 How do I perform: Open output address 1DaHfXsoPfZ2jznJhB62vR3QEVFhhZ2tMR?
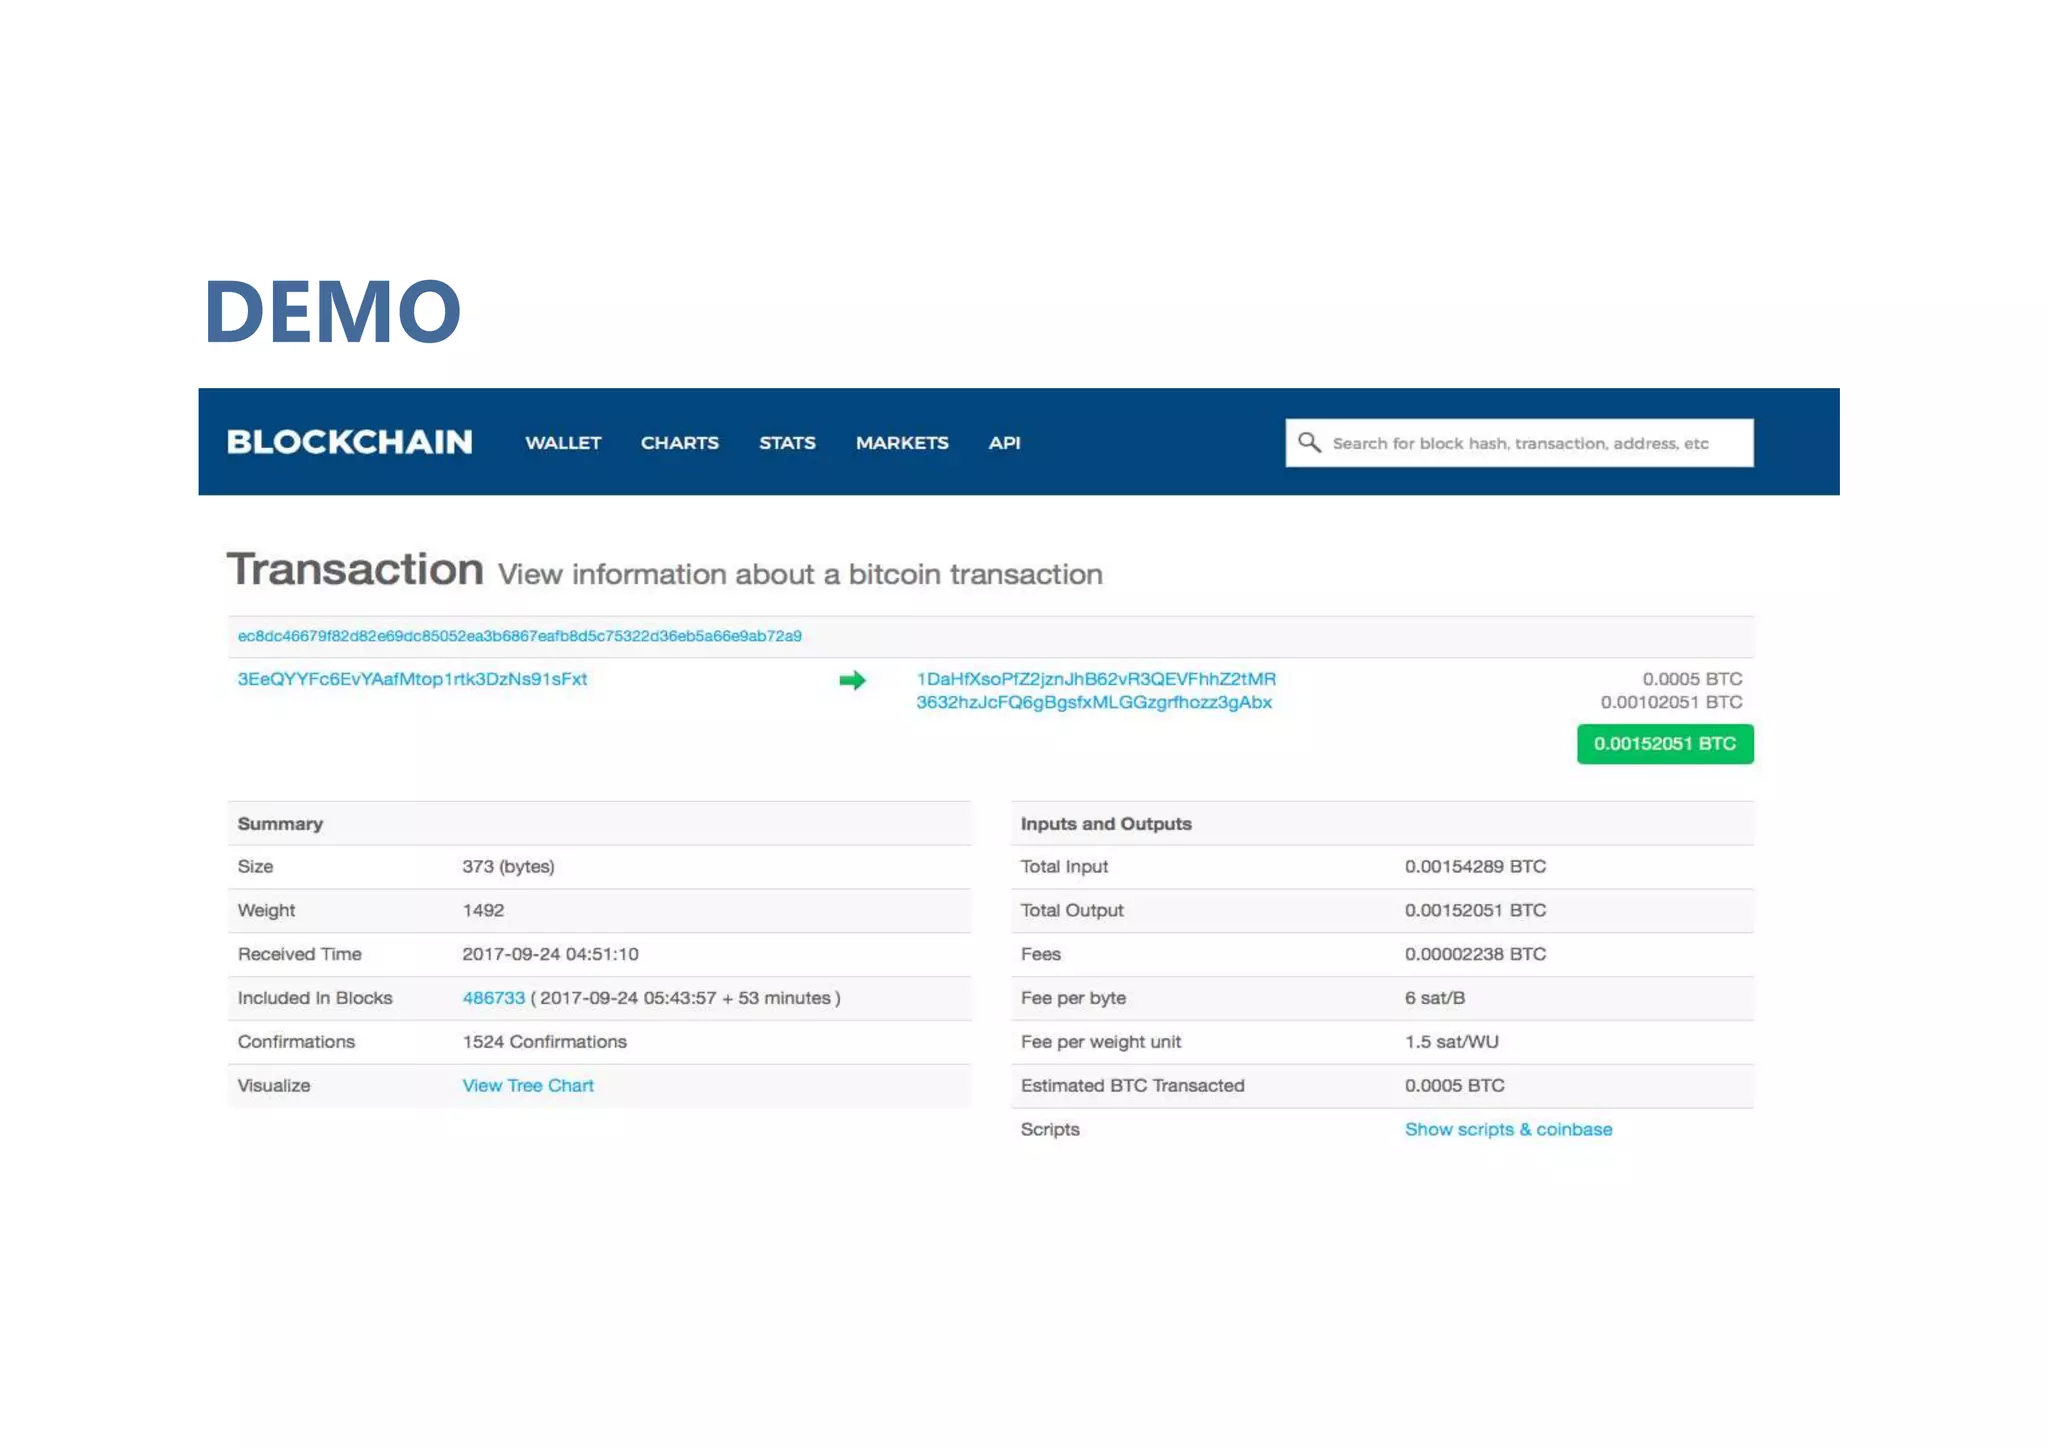(1096, 679)
